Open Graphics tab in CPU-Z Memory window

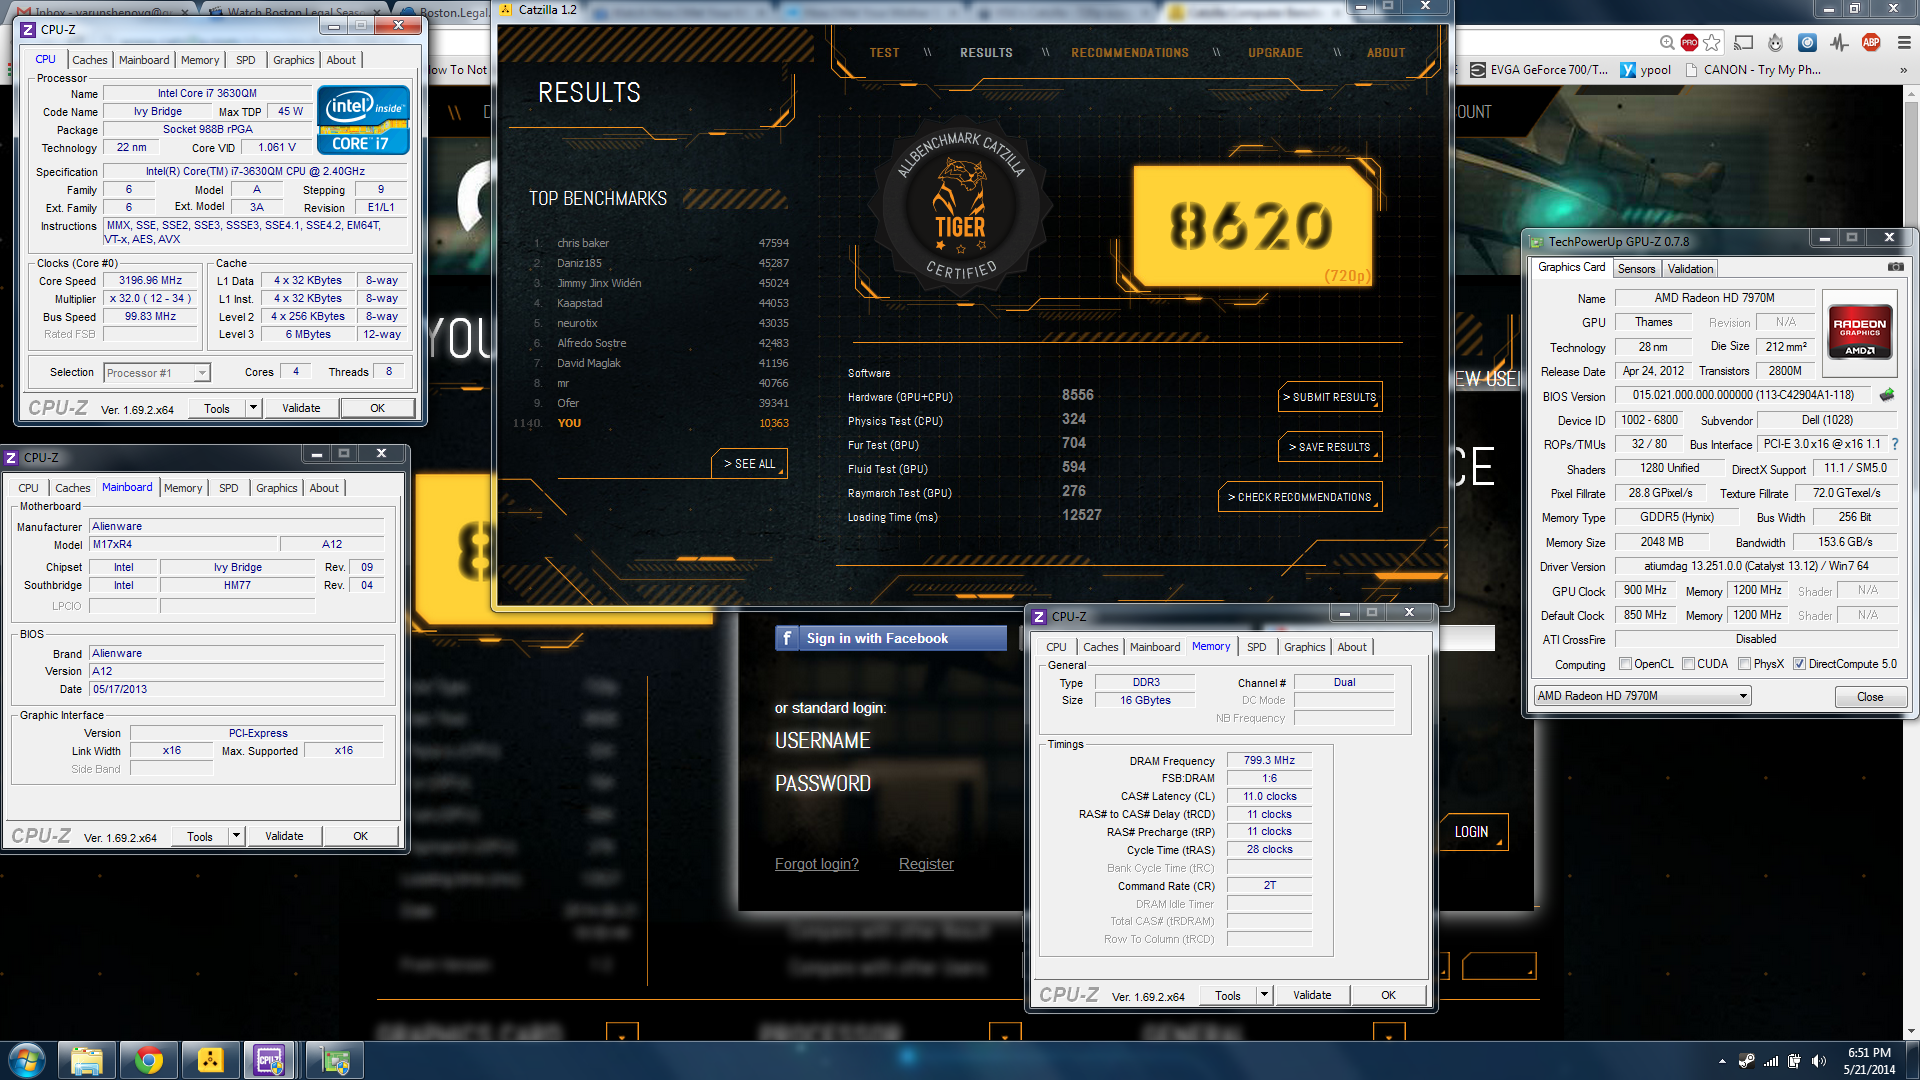click(x=1304, y=647)
